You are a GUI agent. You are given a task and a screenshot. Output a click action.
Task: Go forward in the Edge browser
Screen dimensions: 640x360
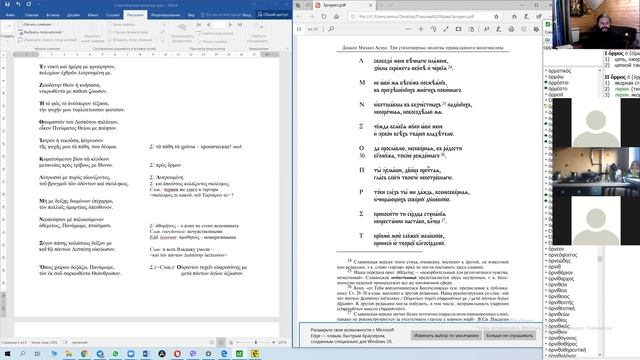(311, 17)
